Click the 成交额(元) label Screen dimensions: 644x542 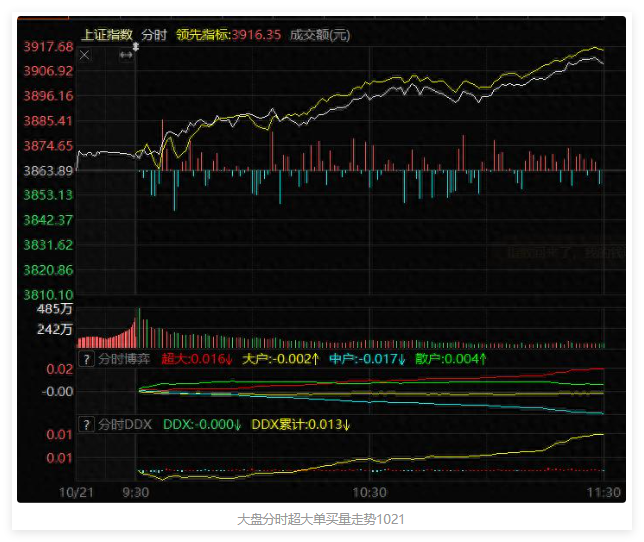click(320, 34)
